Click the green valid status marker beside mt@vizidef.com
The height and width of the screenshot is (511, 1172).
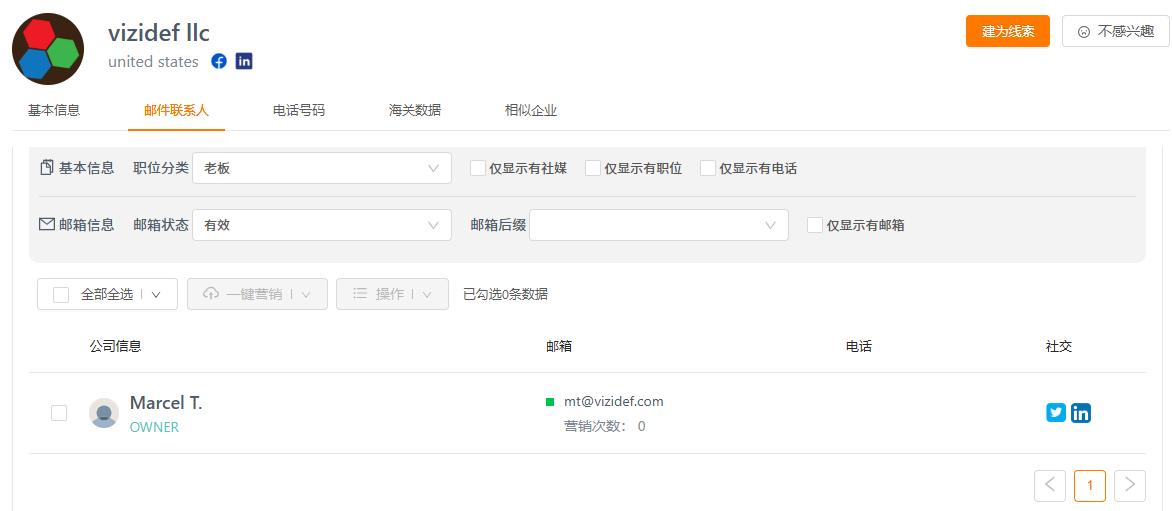550,402
